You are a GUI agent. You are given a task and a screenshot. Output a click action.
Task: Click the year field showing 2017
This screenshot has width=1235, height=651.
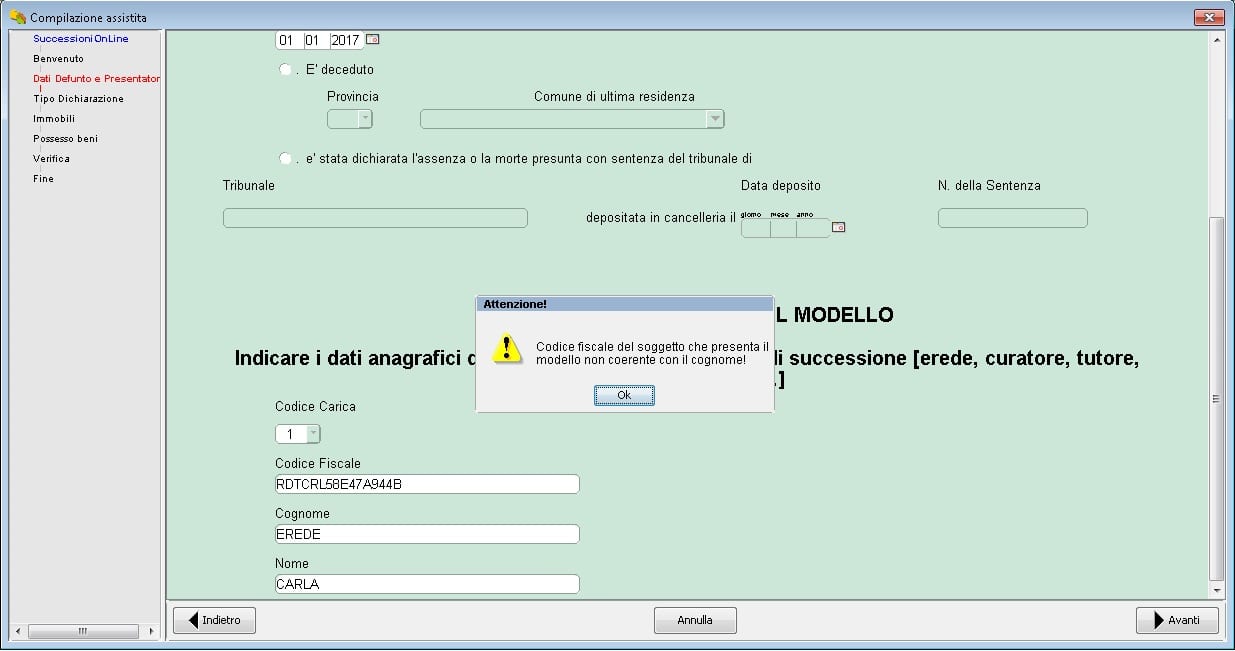(345, 41)
